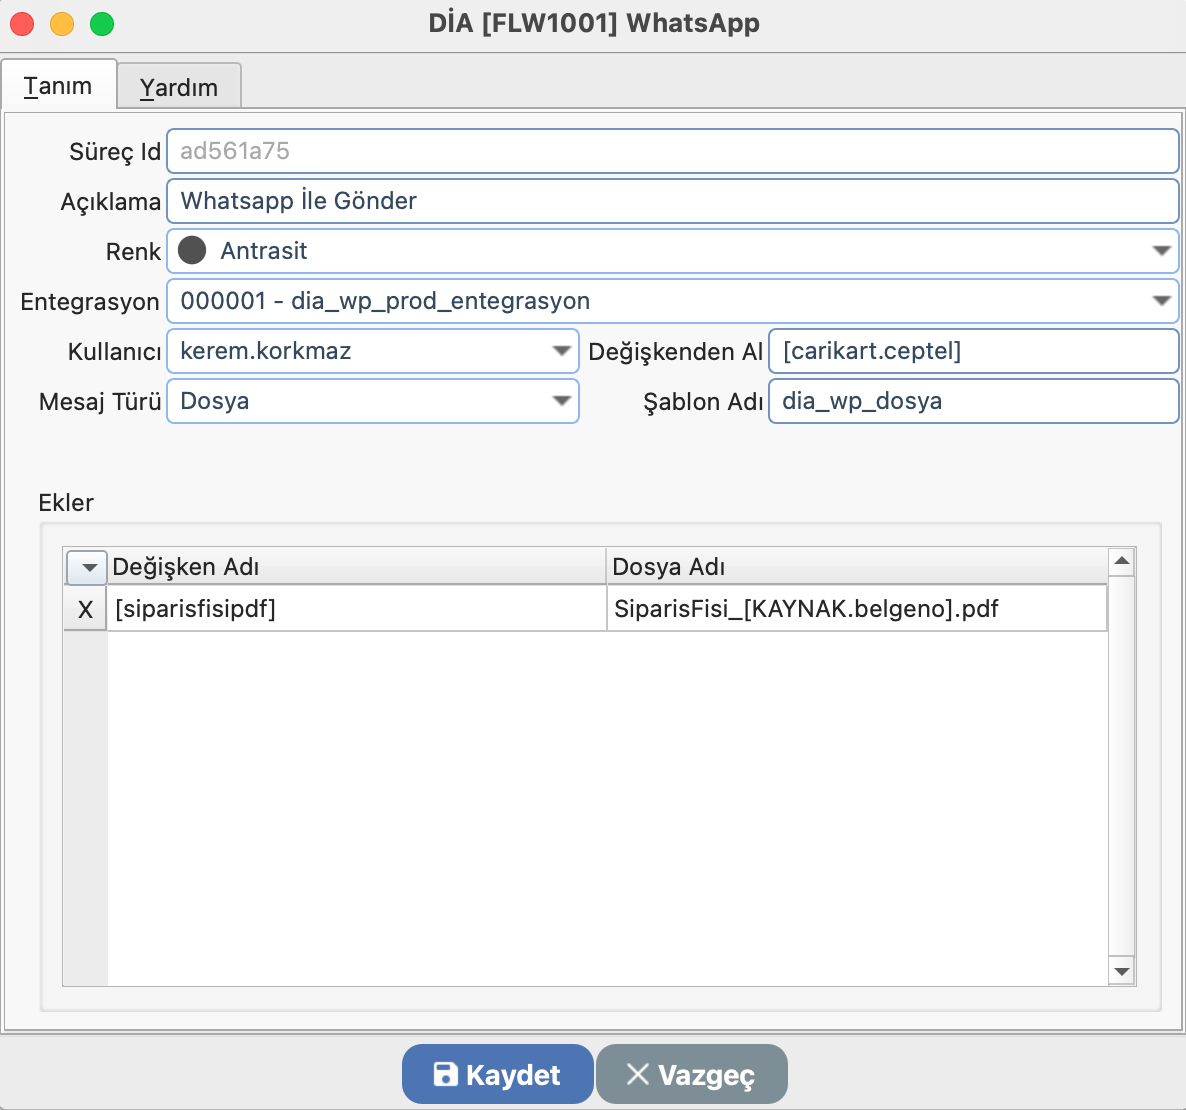Screen dimensions: 1186x1110
Task: Open the table column menu arrow
Action: point(87,567)
